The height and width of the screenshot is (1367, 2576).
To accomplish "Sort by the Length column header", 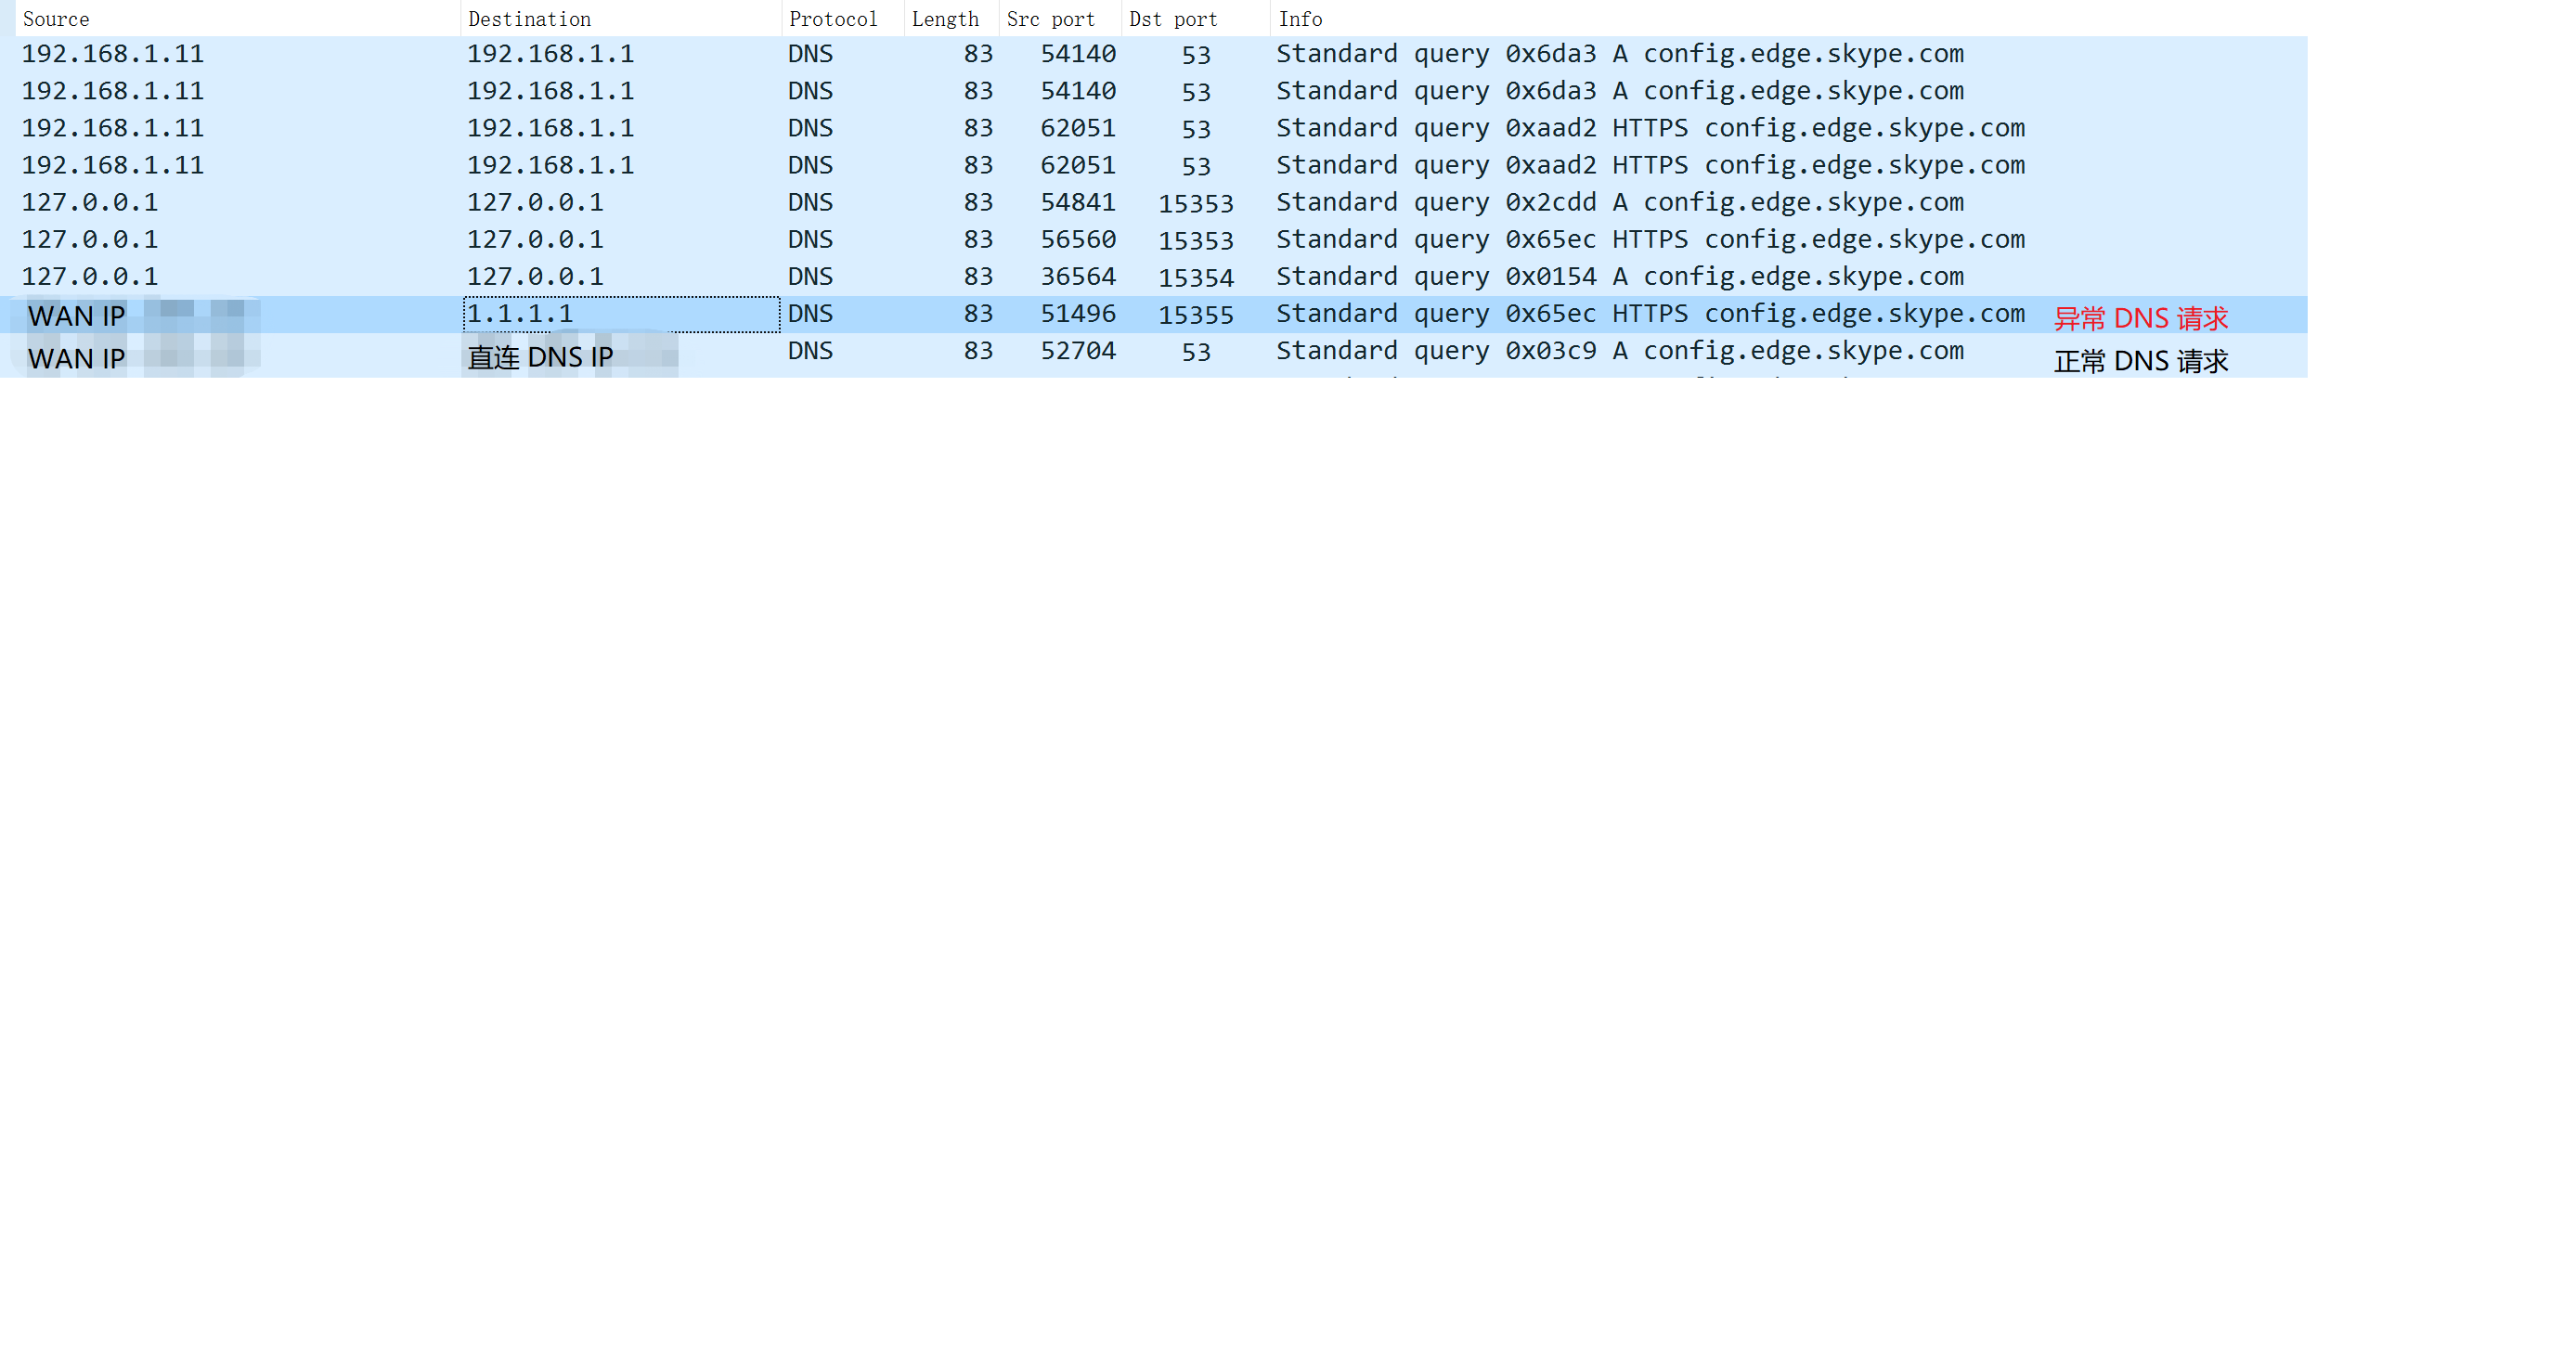I will pyautogui.click(x=944, y=18).
